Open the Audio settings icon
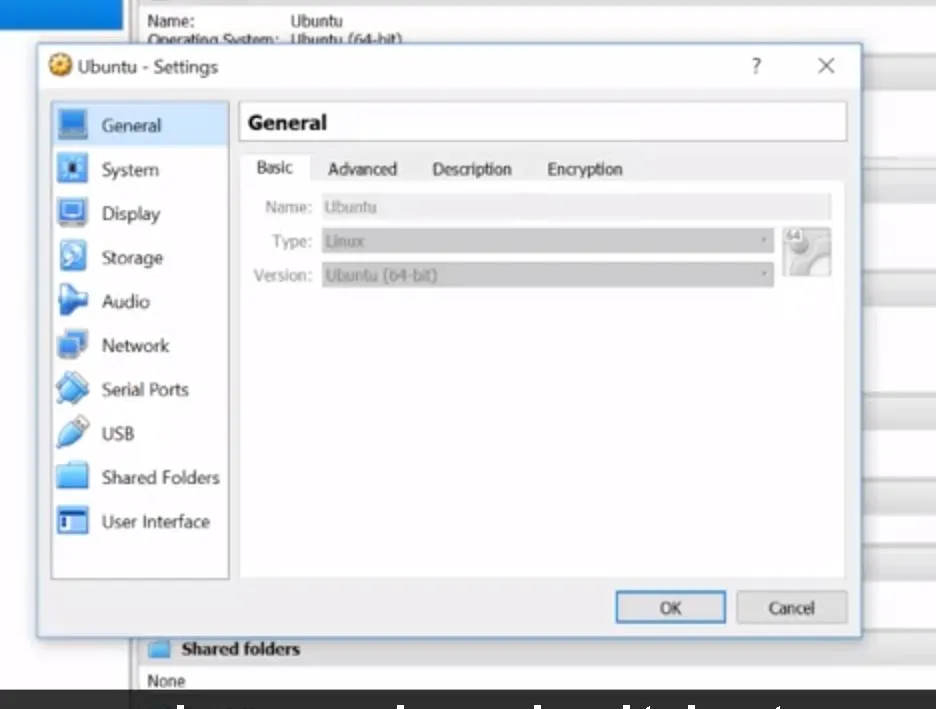 click(x=73, y=300)
